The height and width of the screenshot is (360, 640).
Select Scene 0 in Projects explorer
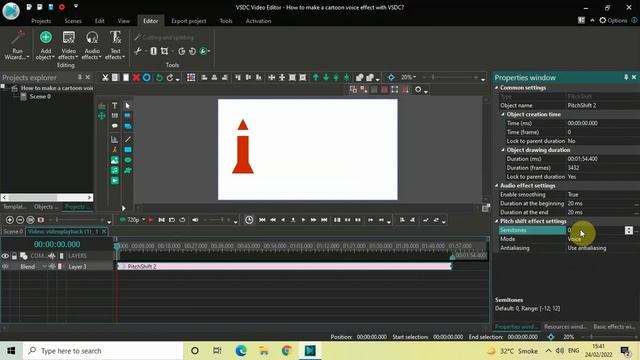tap(40, 97)
